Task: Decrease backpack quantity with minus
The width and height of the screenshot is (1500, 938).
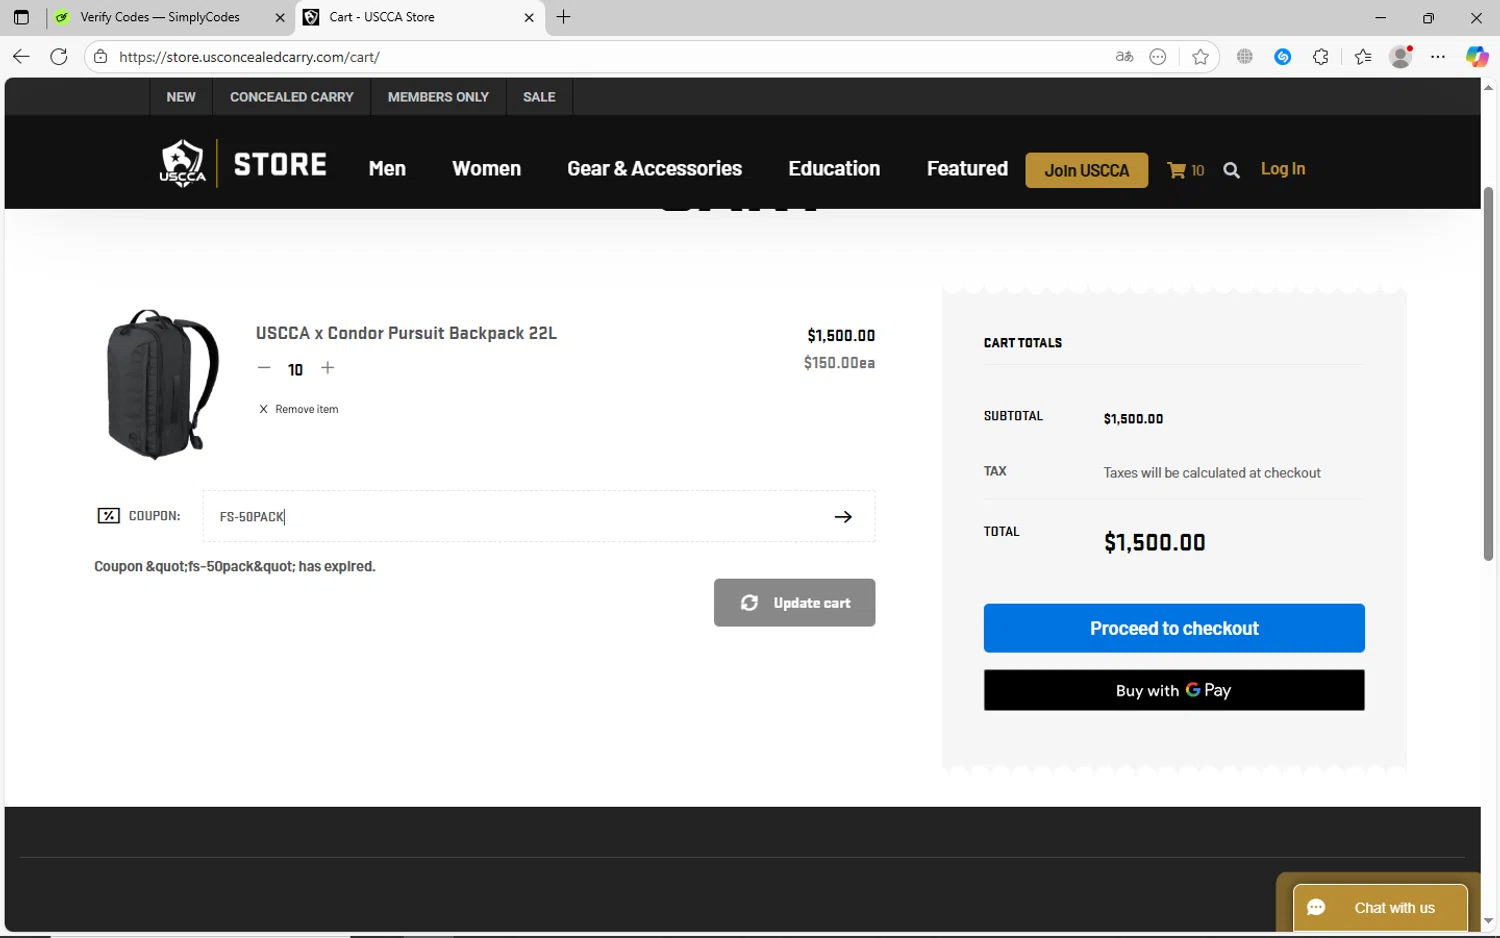Action: click(264, 368)
